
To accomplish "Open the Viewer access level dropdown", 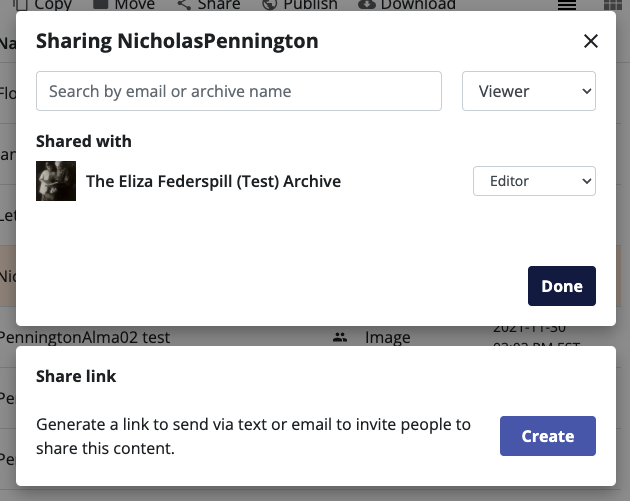I will 528,91.
